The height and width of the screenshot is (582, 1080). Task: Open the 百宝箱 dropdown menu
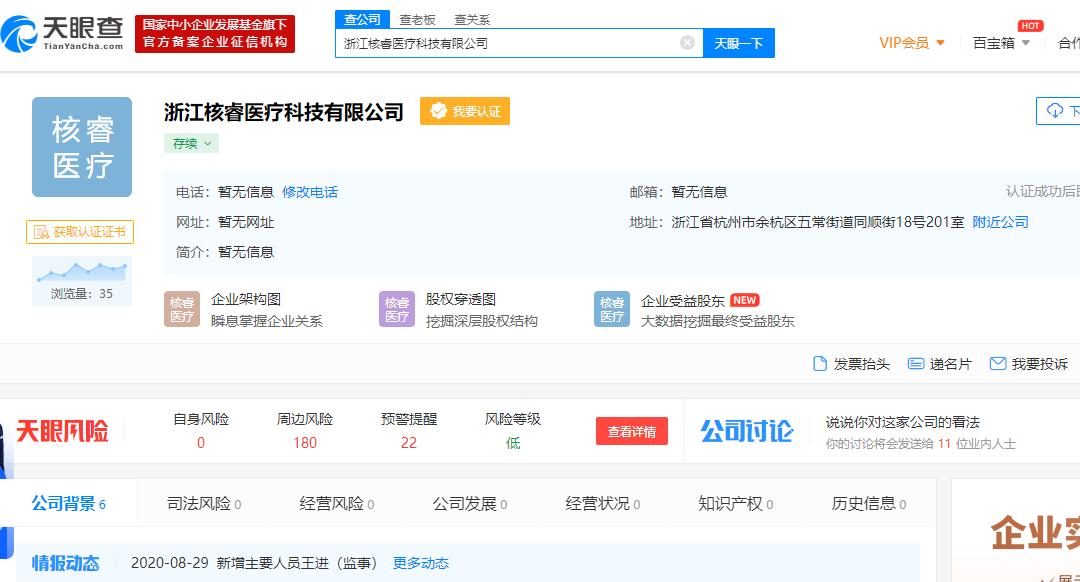click(x=999, y=42)
